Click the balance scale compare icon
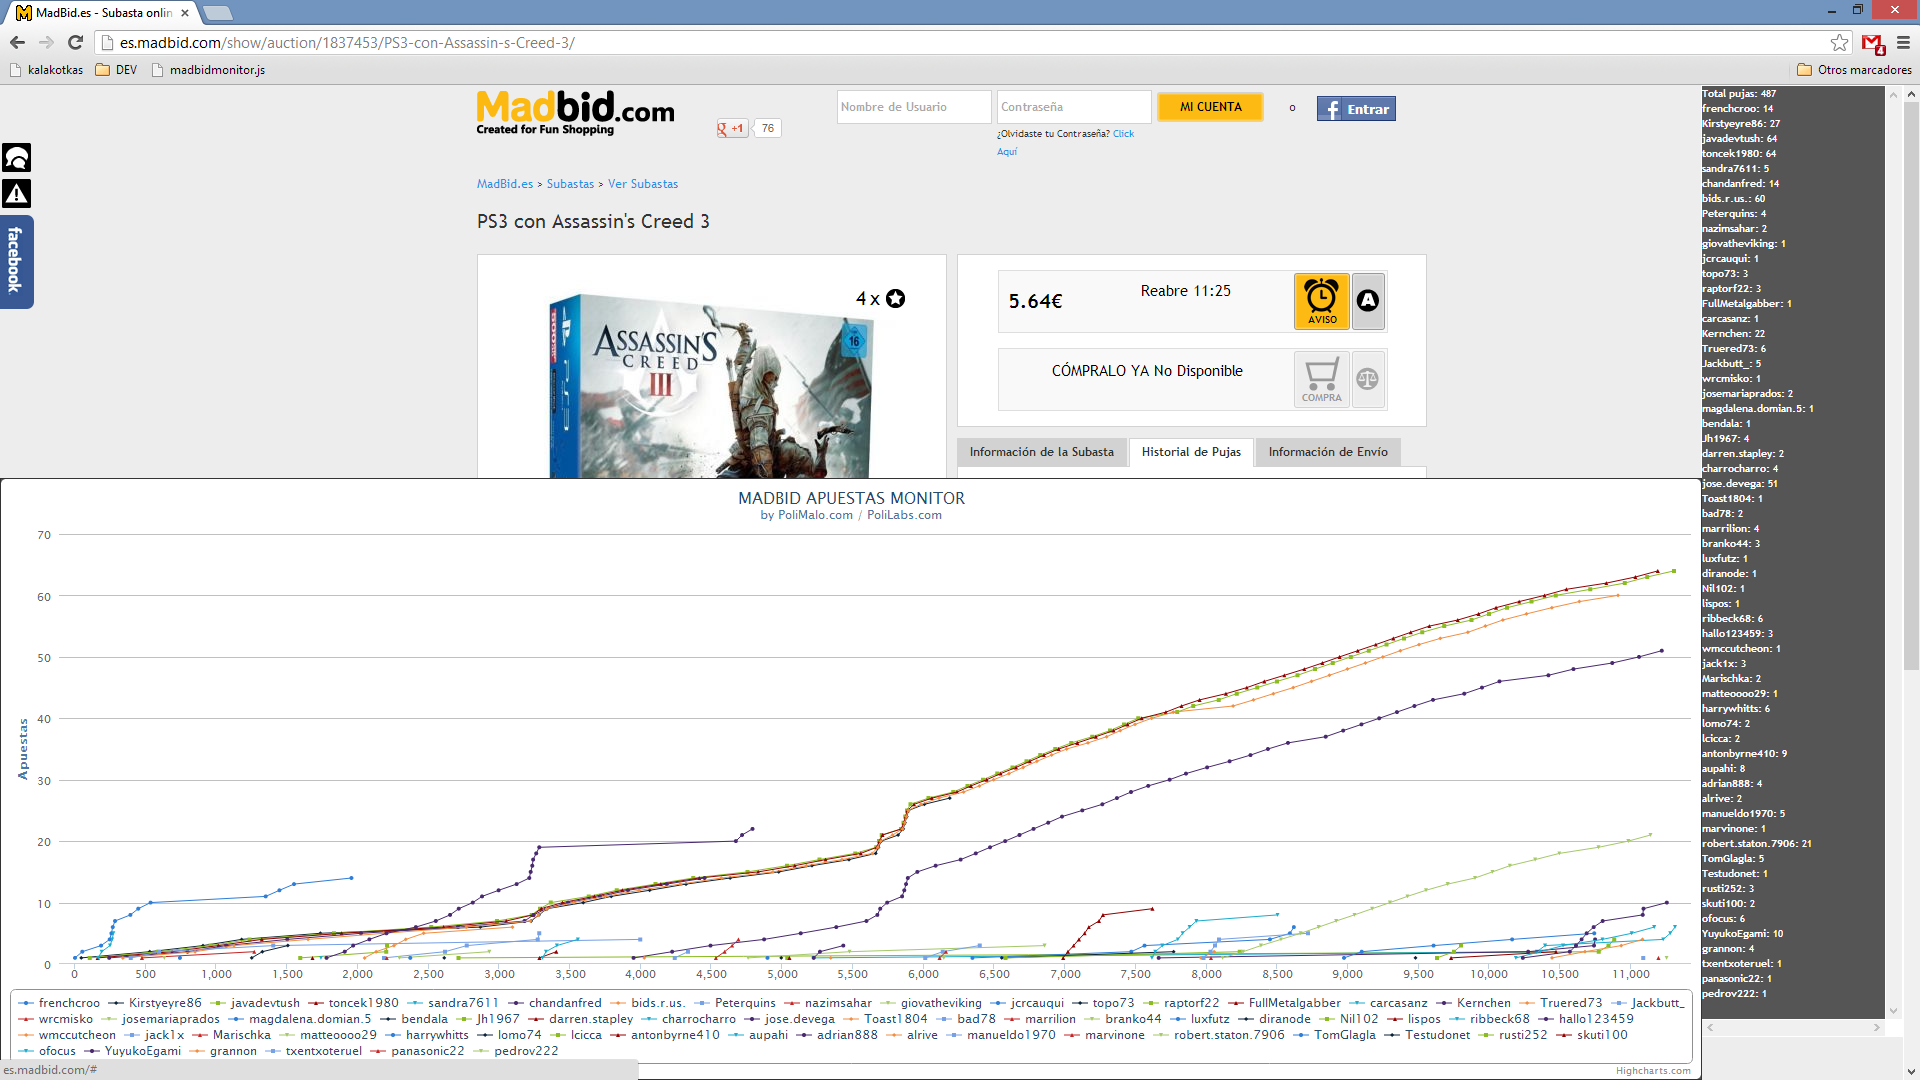The height and width of the screenshot is (1080, 1920). click(1368, 380)
